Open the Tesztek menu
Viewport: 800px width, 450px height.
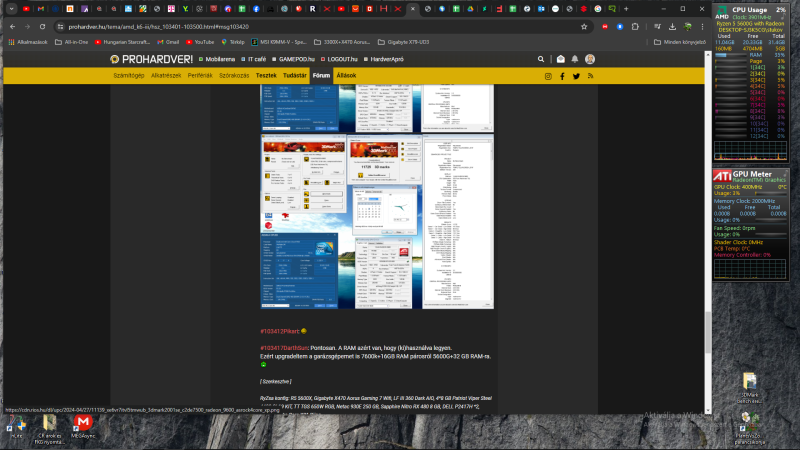point(266,76)
